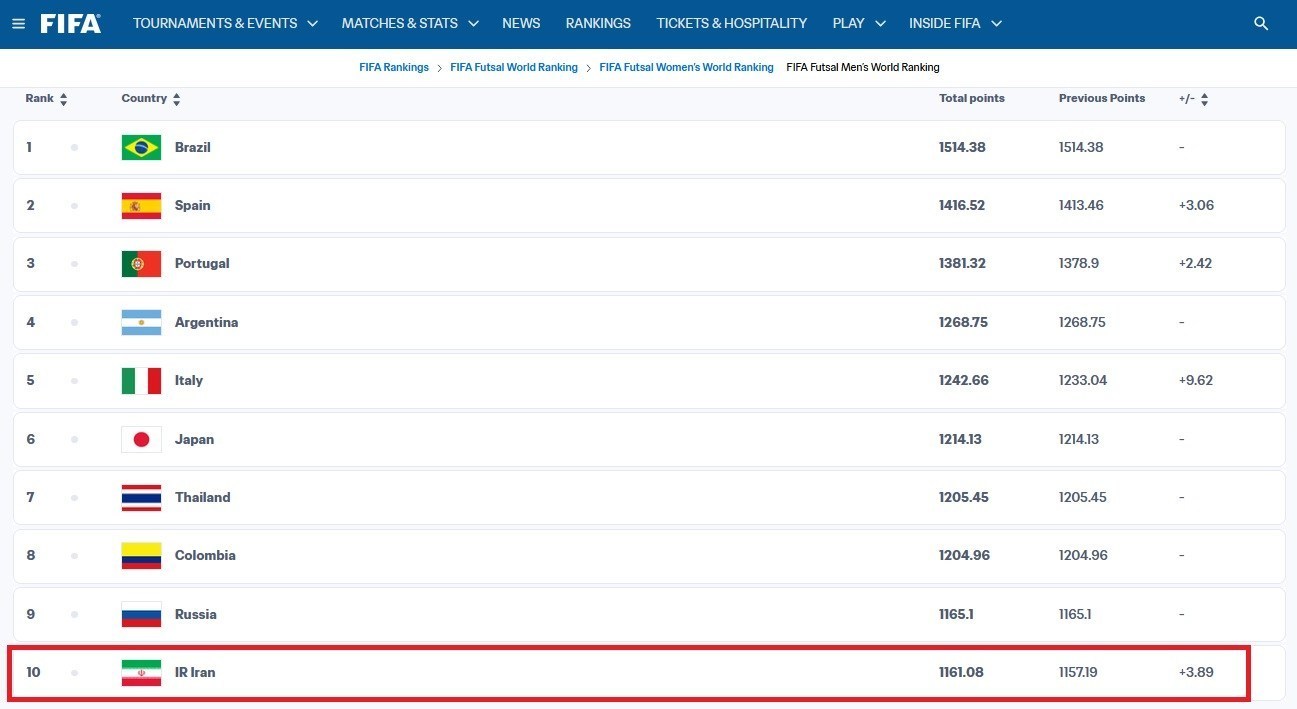Click Colombia's total points 1204.96
1297x709 pixels.
tap(964, 555)
